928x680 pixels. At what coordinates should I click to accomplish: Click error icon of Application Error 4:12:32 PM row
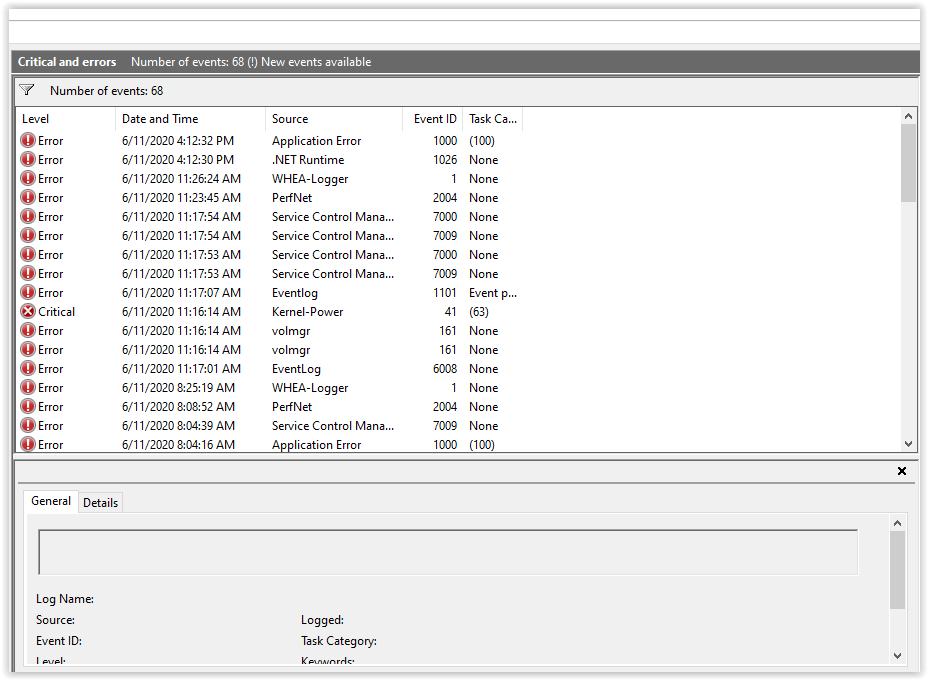coord(28,140)
